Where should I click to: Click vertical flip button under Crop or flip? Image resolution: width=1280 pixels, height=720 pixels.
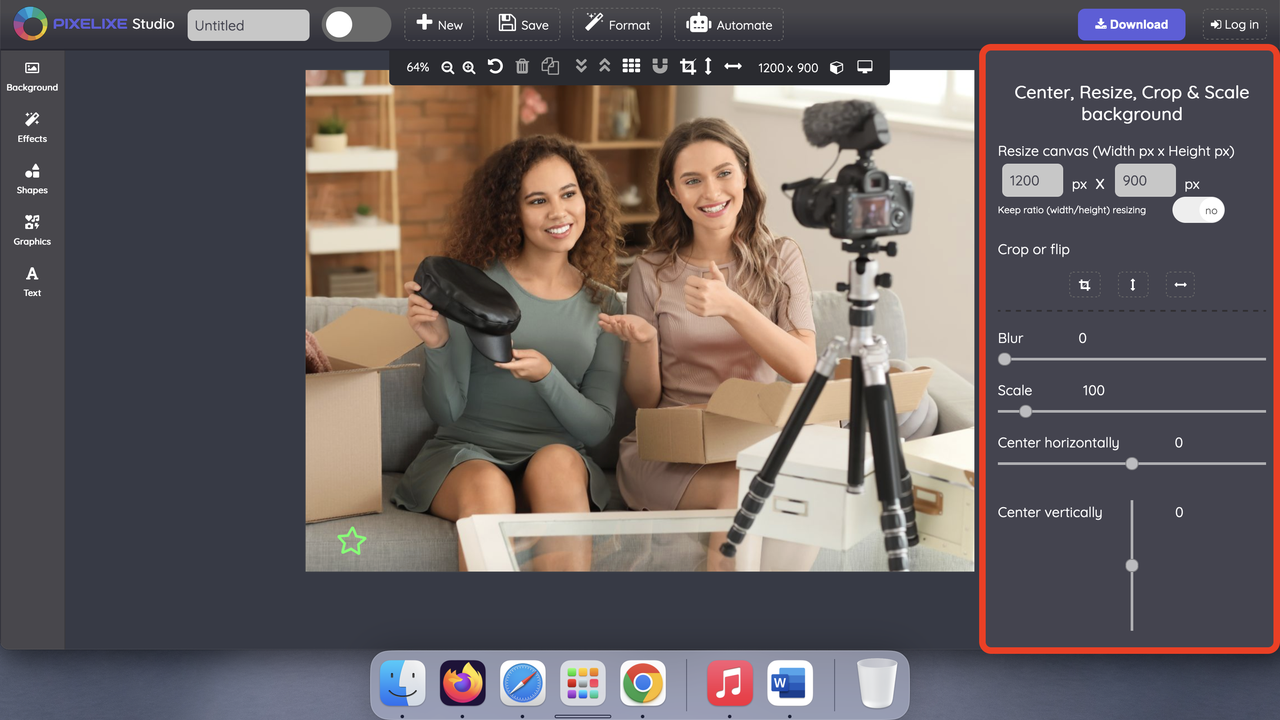[1132, 285]
